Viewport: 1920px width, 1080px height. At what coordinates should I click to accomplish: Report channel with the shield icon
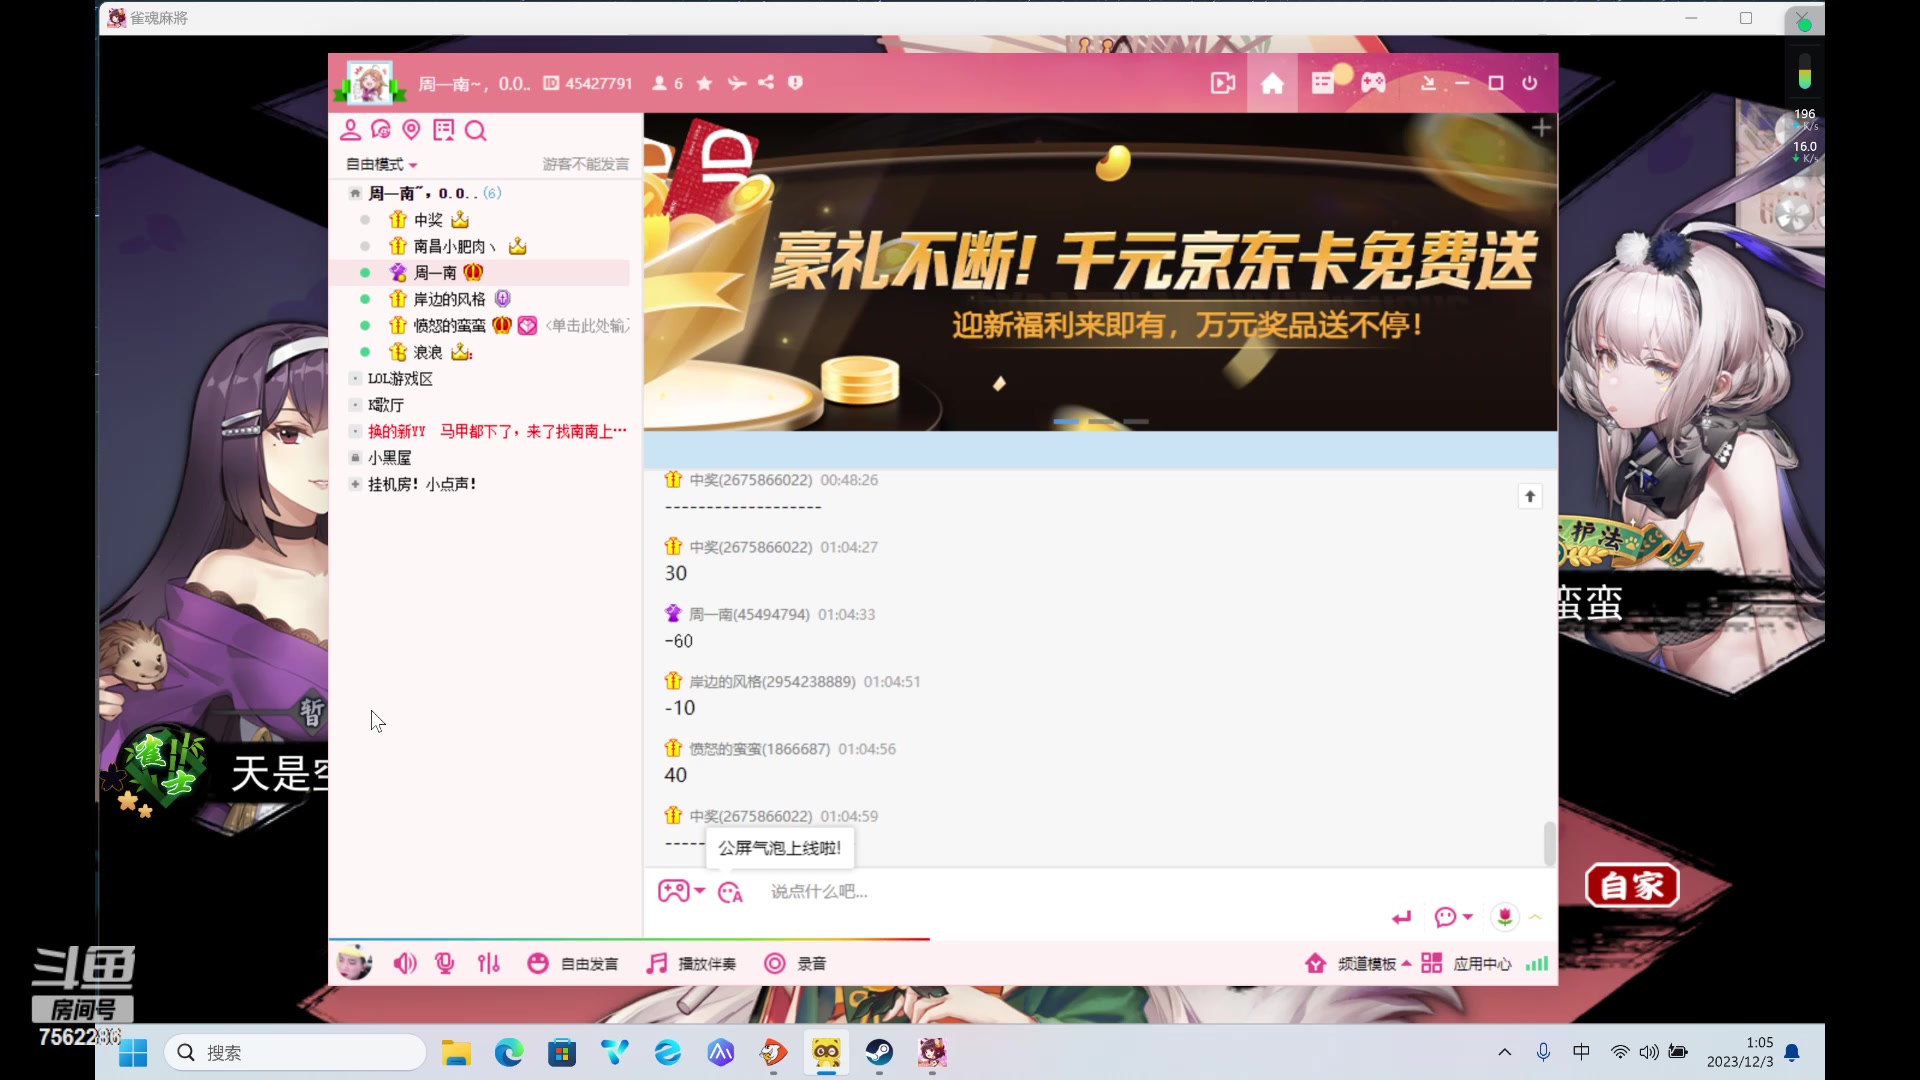pyautogui.click(x=795, y=83)
